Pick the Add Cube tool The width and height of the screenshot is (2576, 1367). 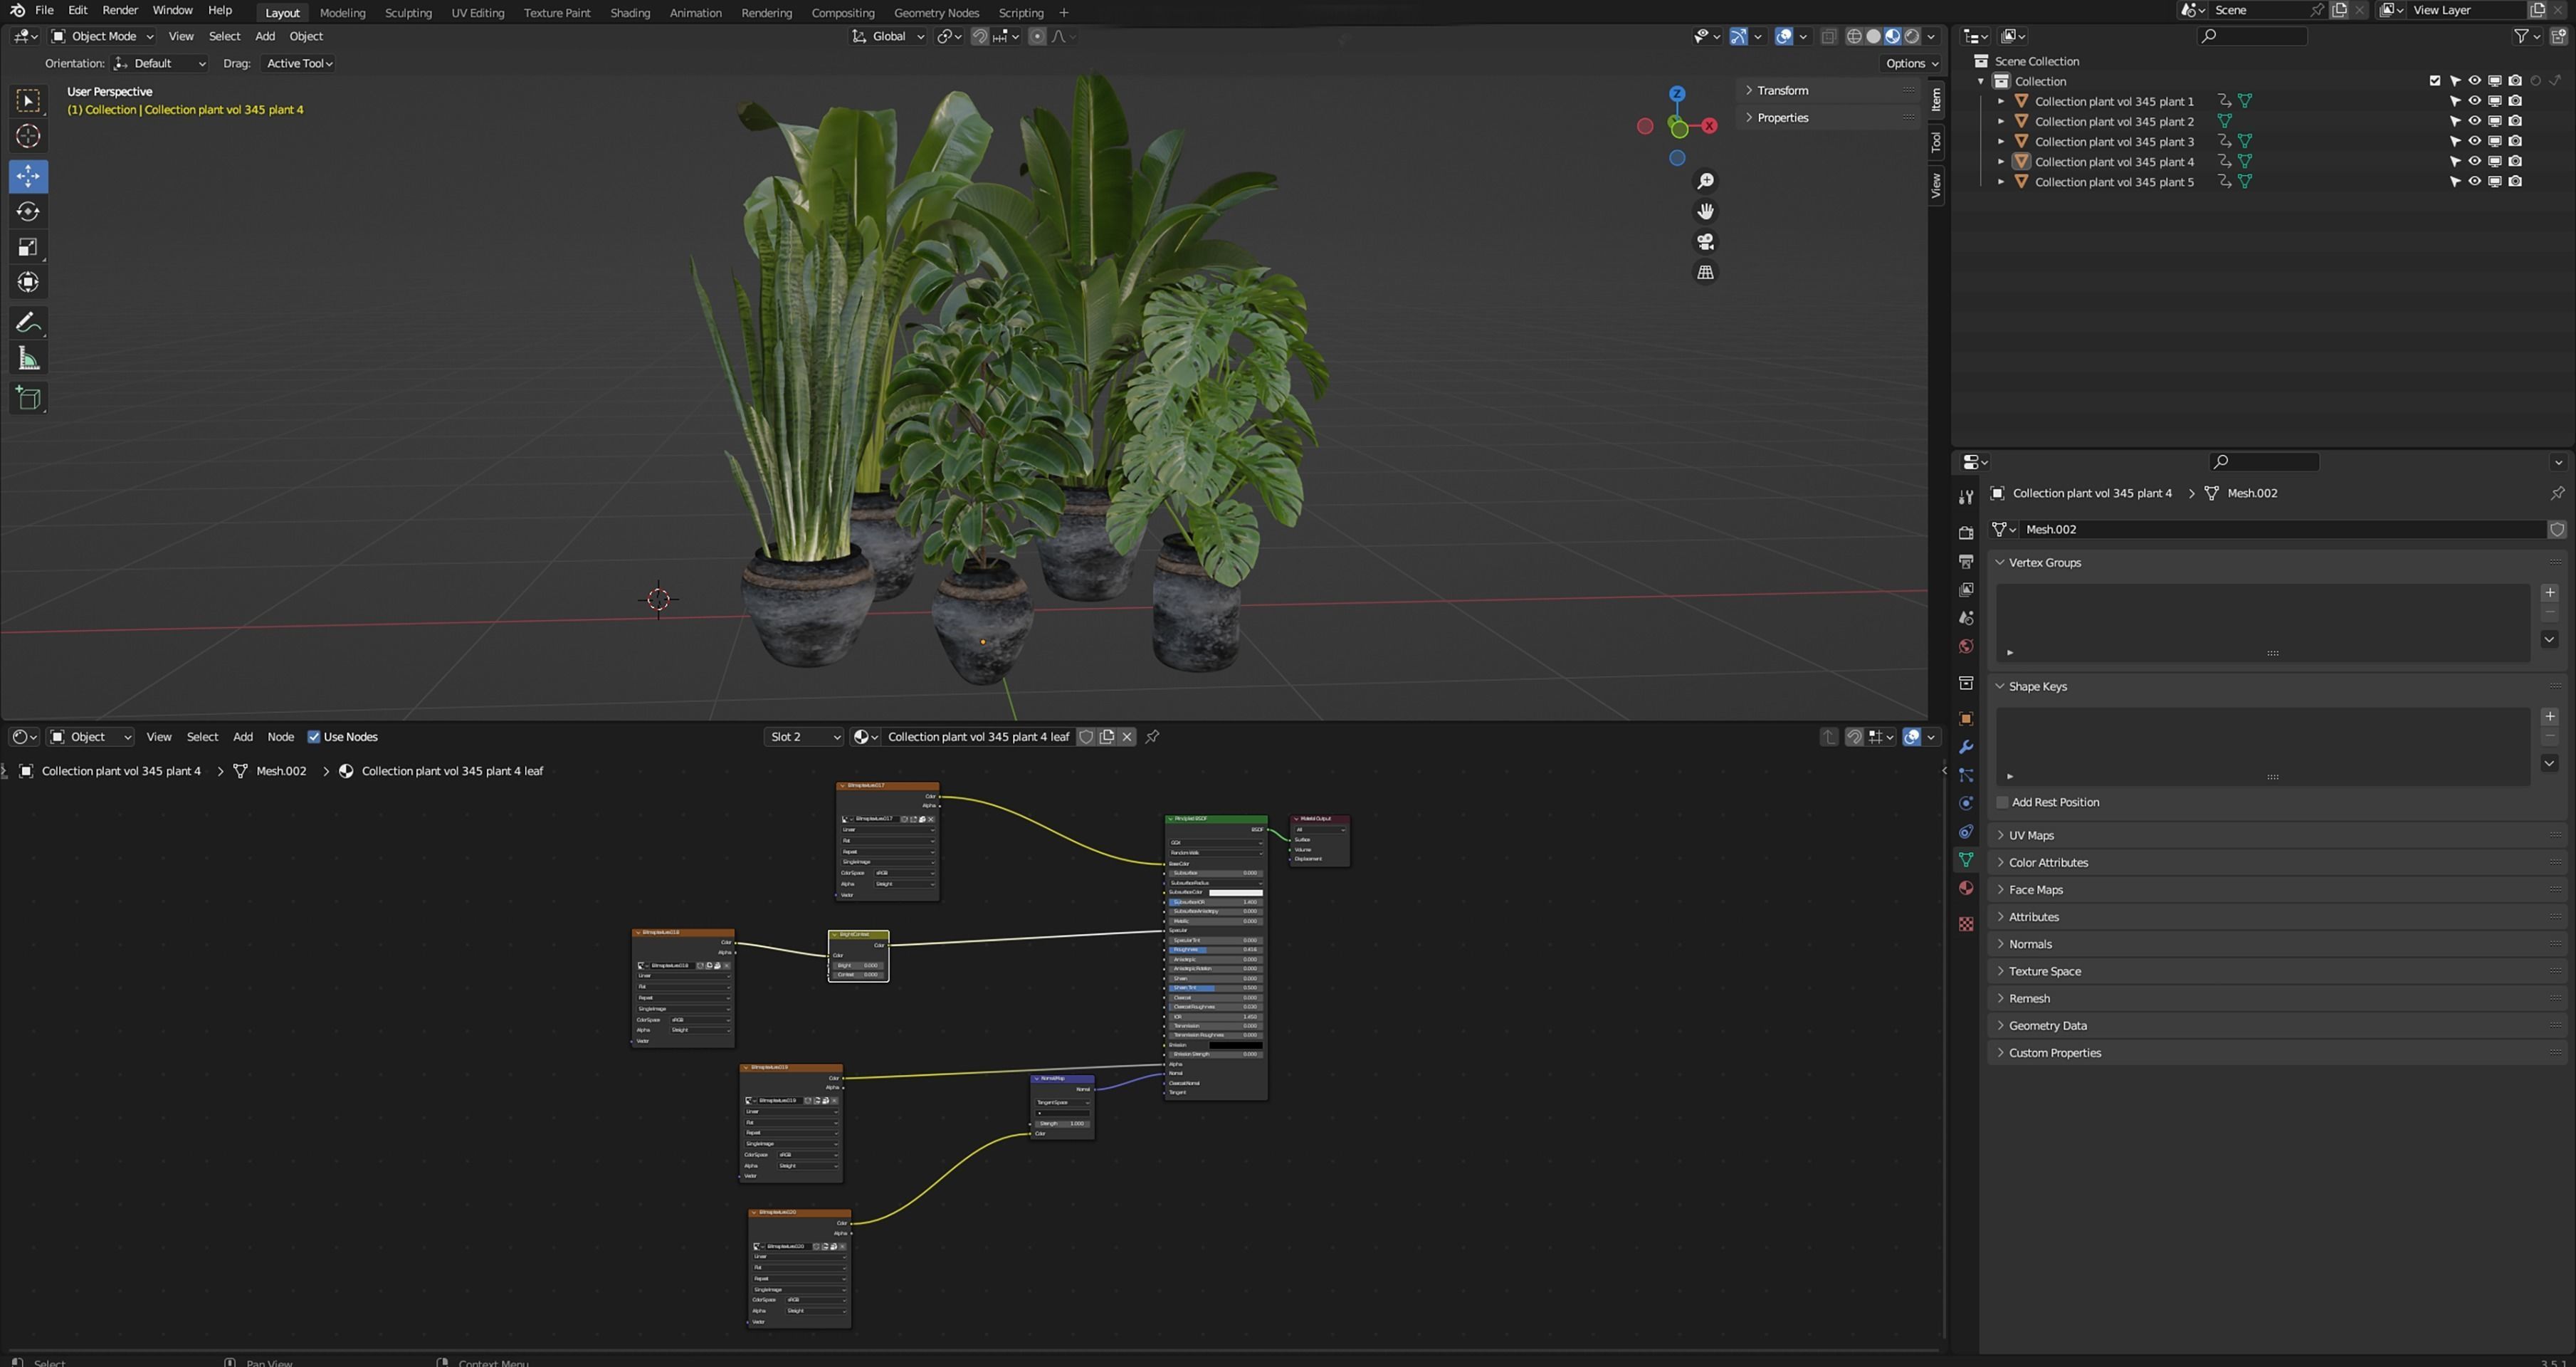(28, 398)
